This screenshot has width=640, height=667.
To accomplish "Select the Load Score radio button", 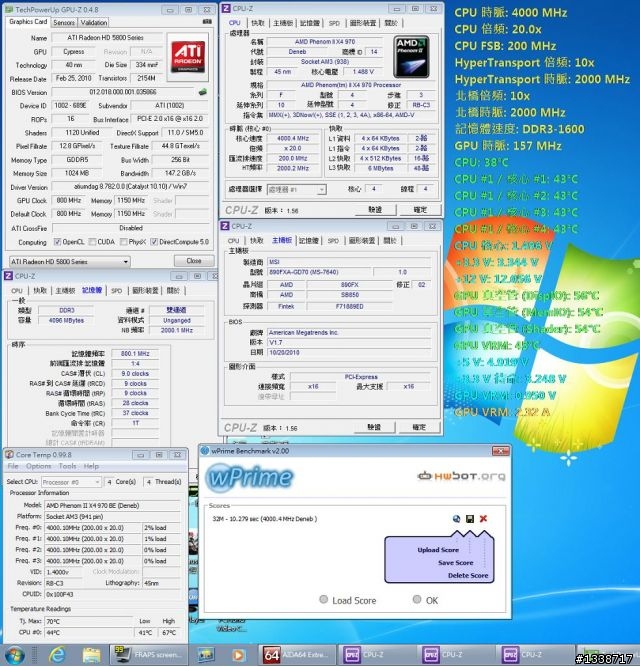I will pyautogui.click(x=324, y=599).
